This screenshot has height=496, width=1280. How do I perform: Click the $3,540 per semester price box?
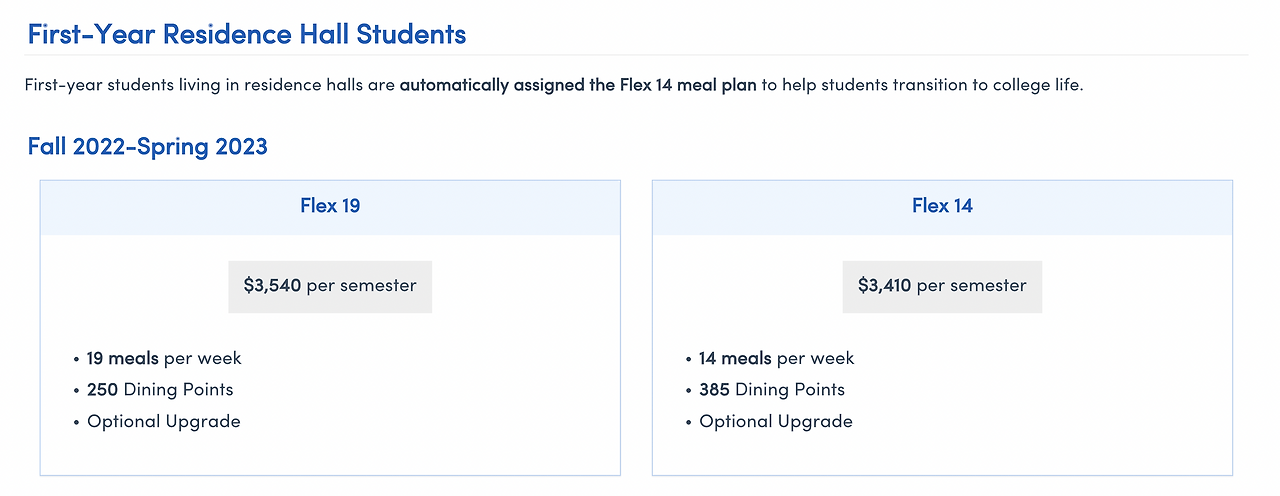(330, 286)
